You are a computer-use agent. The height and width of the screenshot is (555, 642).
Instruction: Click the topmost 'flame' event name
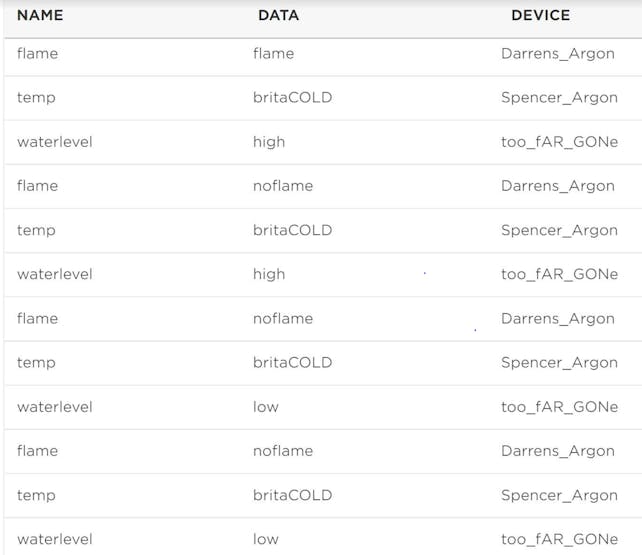pyautogui.click(x=37, y=54)
